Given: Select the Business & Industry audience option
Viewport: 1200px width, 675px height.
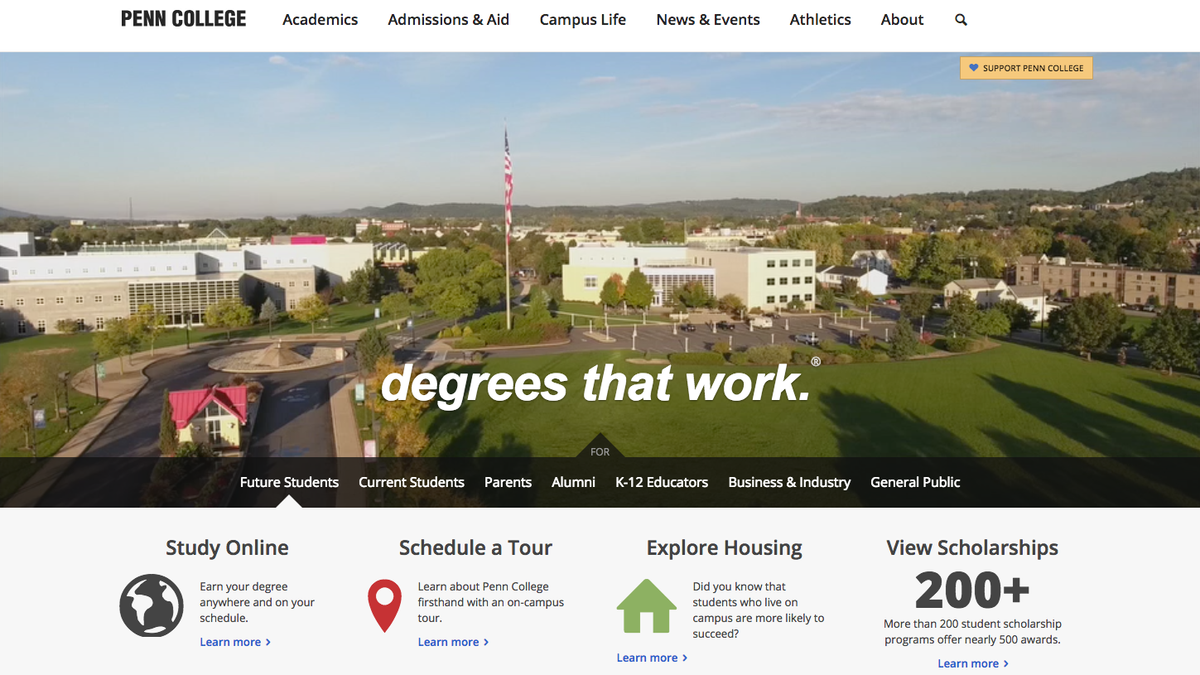Looking at the screenshot, I should (789, 482).
